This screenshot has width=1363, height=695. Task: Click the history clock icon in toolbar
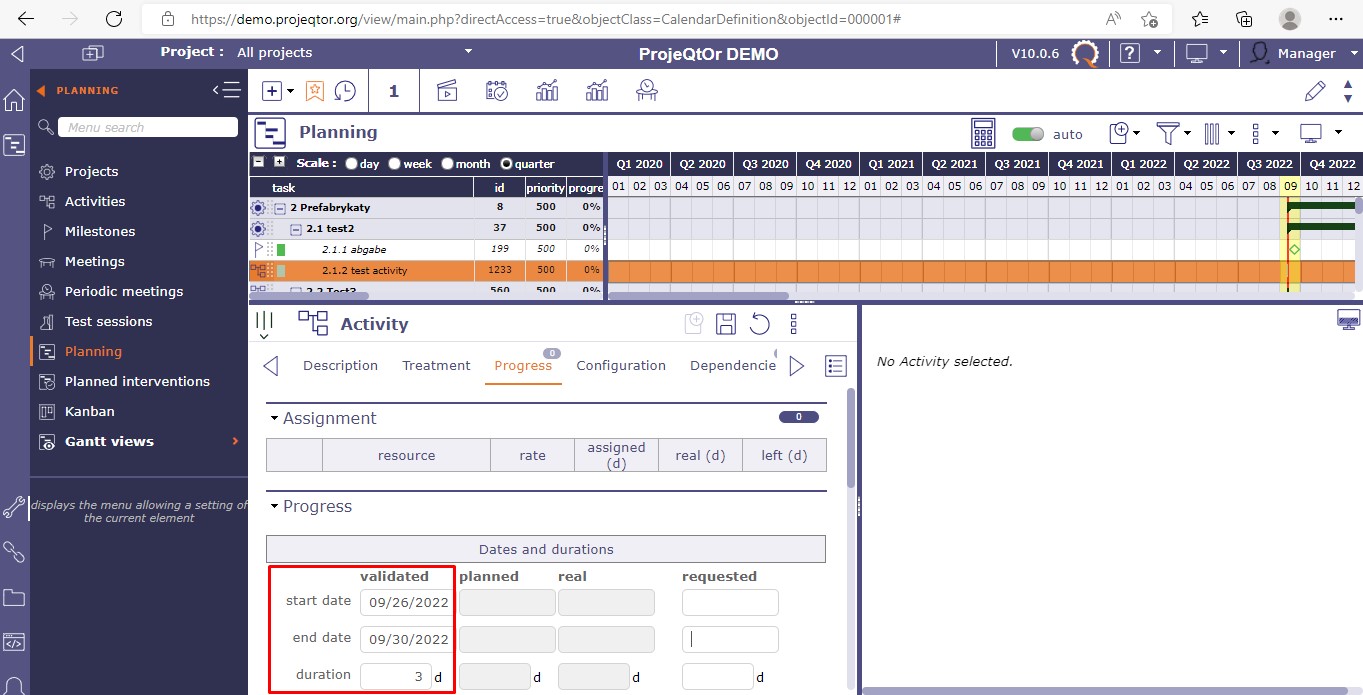(x=345, y=91)
